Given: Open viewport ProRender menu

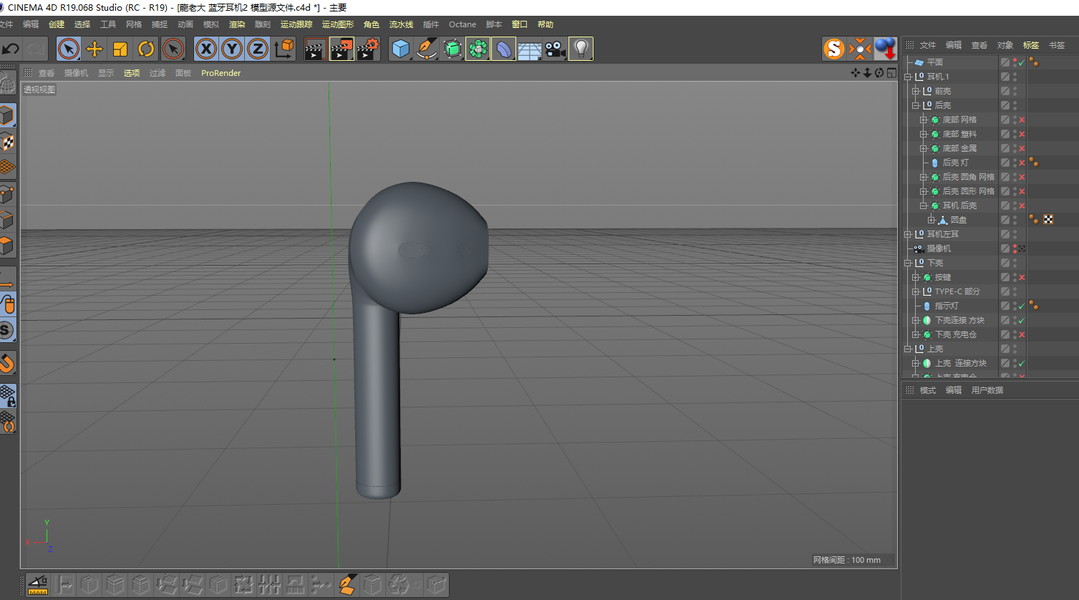Looking at the screenshot, I should click(x=221, y=73).
